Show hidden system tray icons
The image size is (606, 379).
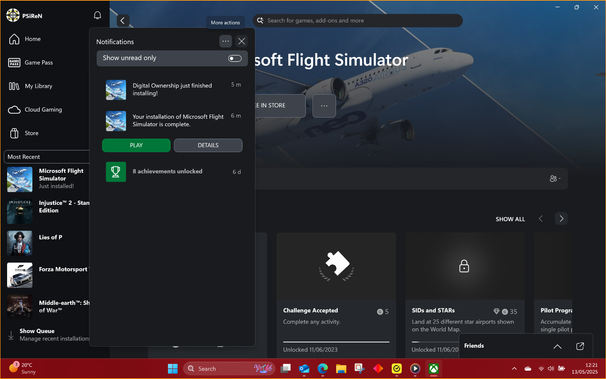pos(514,369)
